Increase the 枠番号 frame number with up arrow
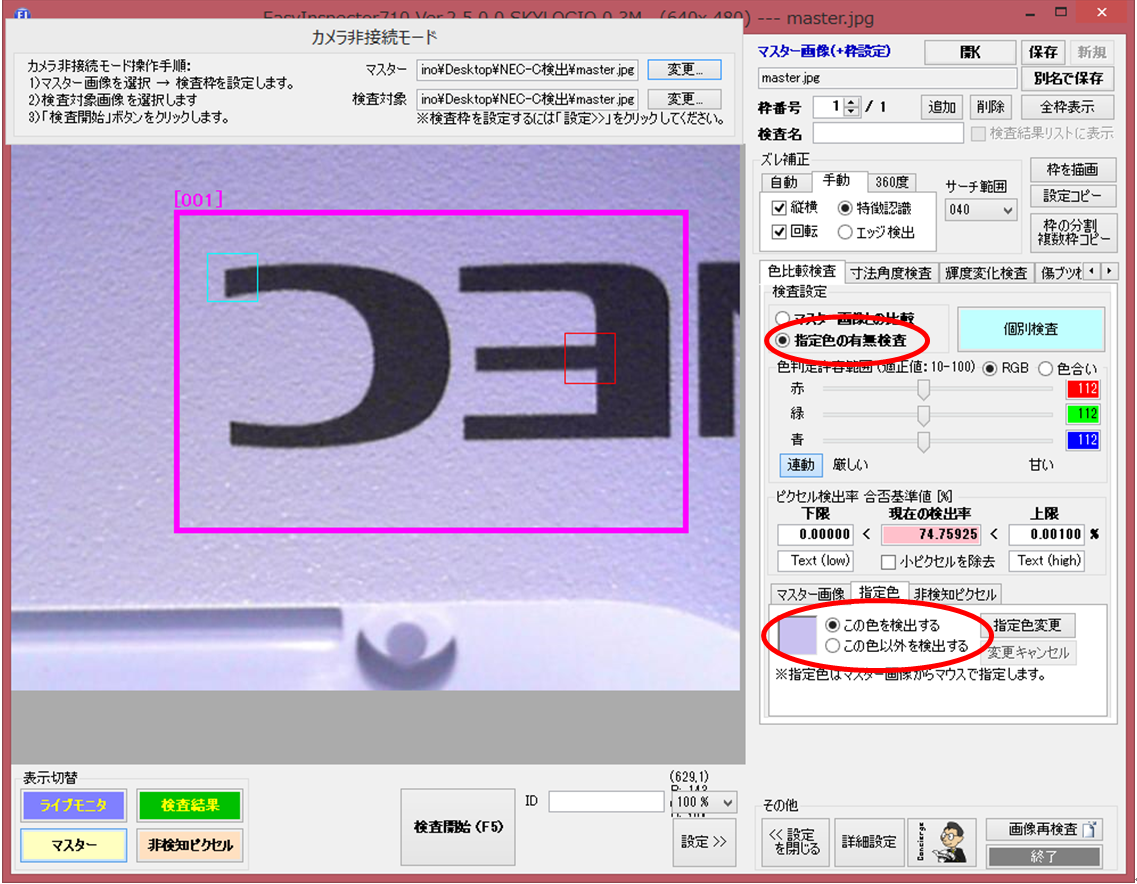 pos(852,102)
